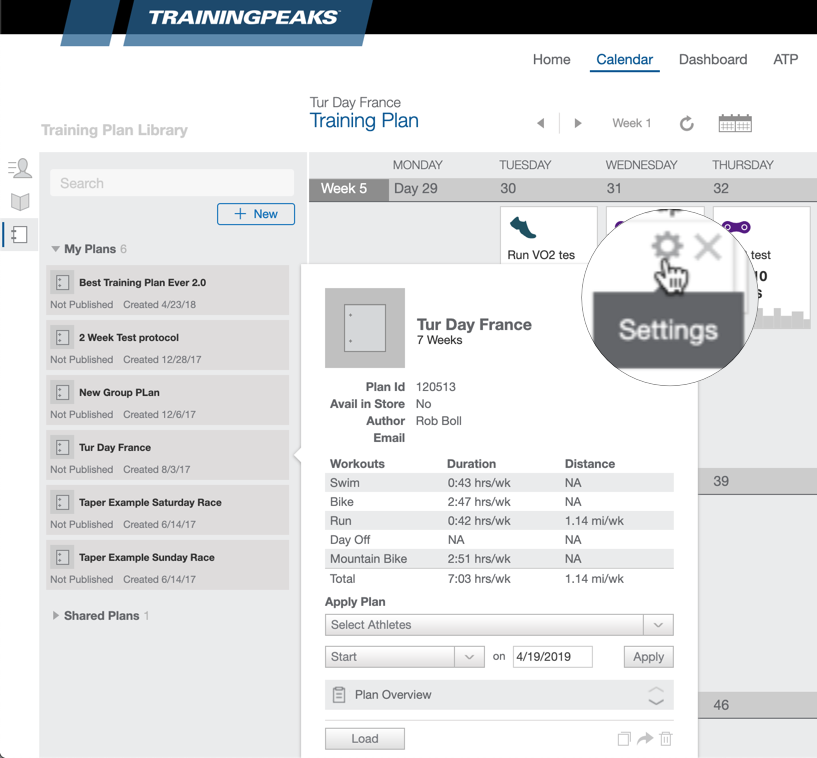817x758 pixels.
Task: Click the purple bike chain workout icon
Action: pos(736,227)
